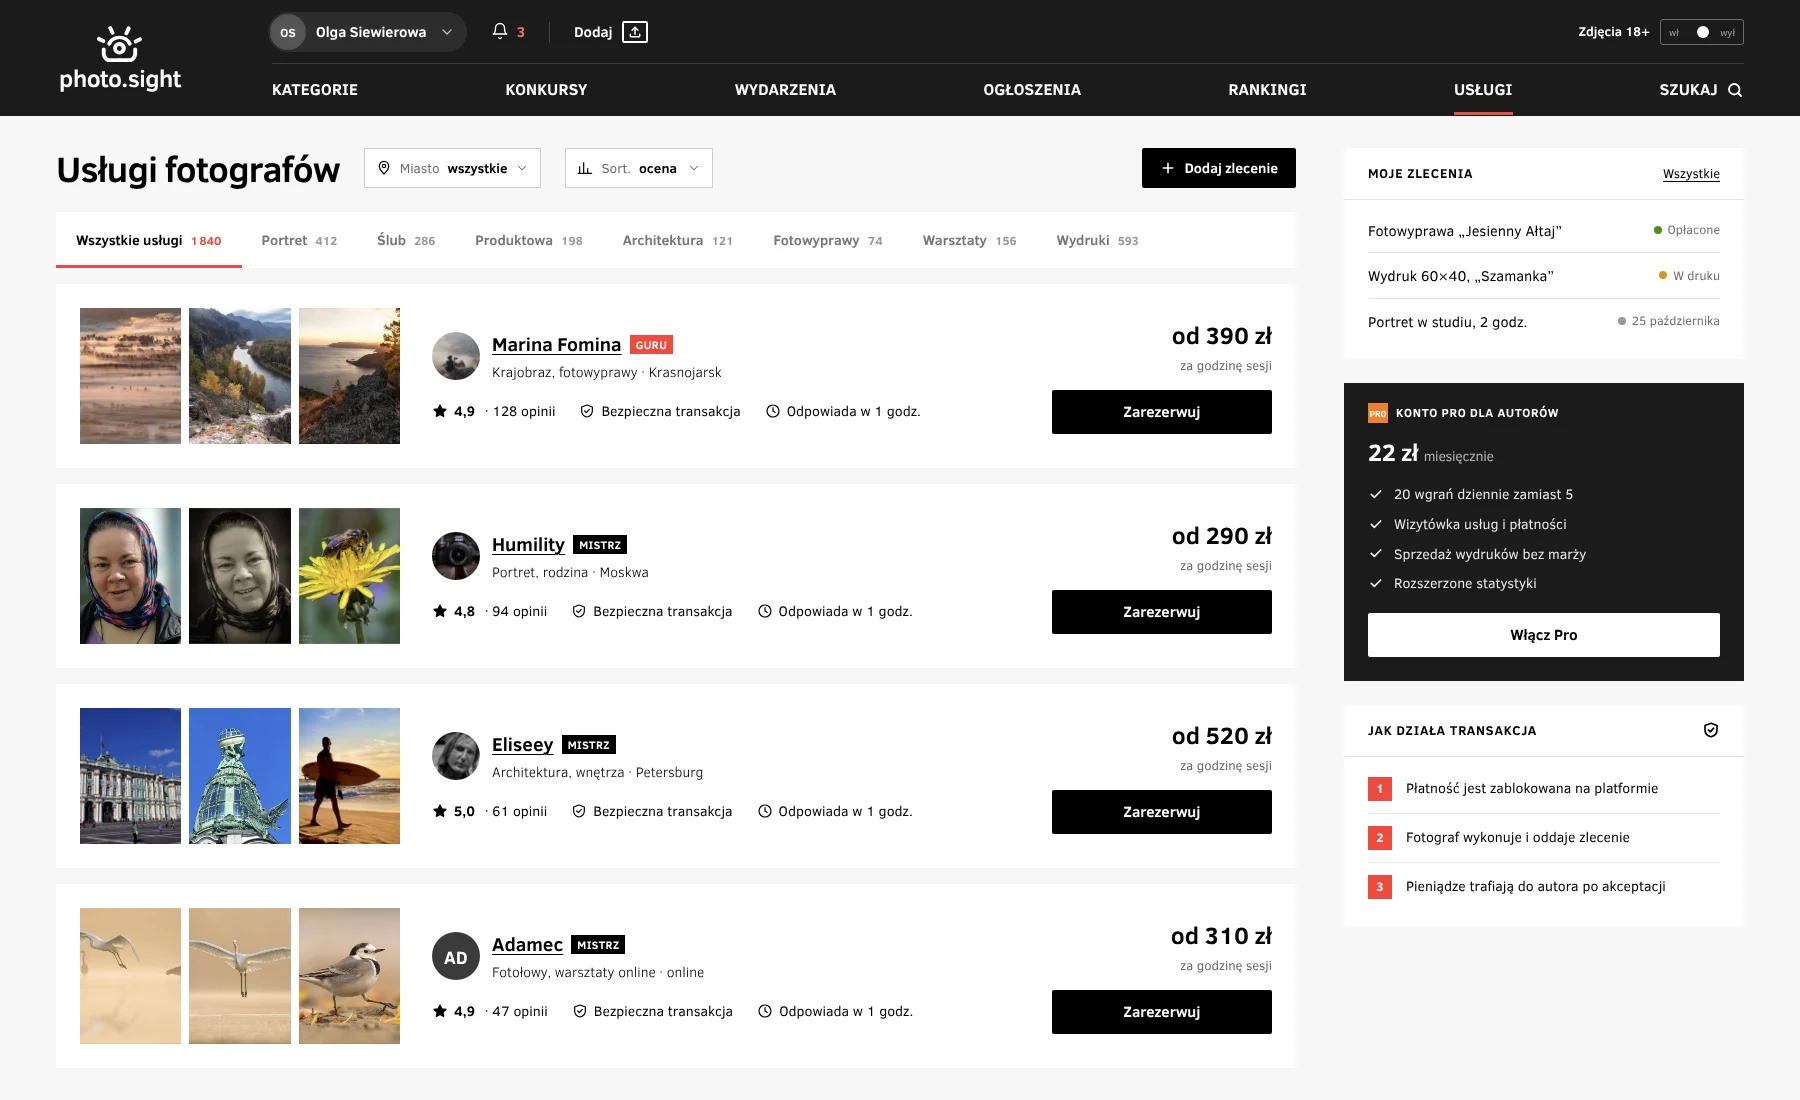Open the Miasto wszystkie city dropdown
This screenshot has height=1100, width=1800.
tap(452, 168)
